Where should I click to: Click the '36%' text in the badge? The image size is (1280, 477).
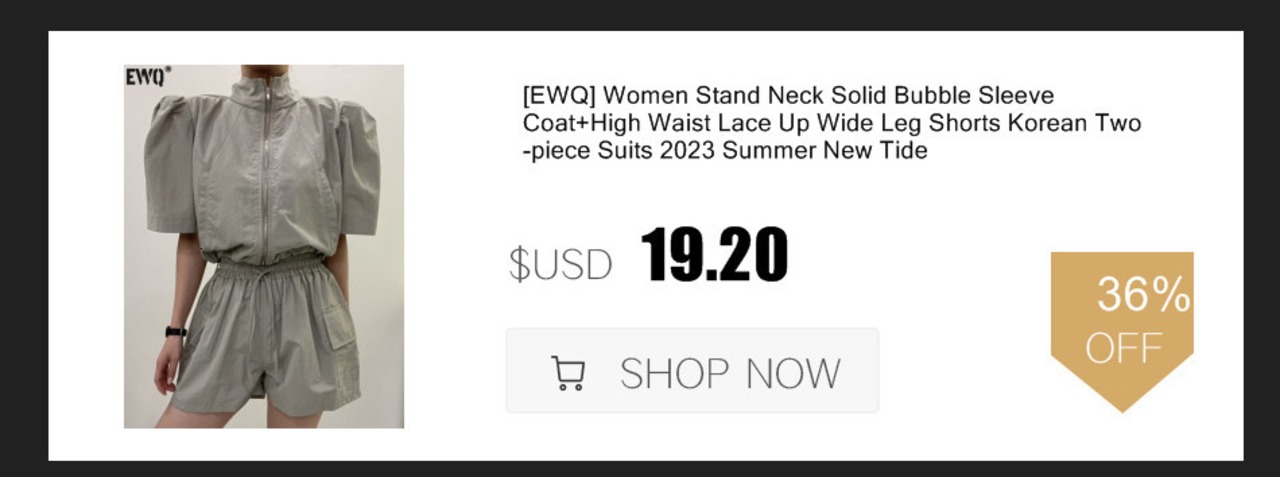tap(1143, 295)
